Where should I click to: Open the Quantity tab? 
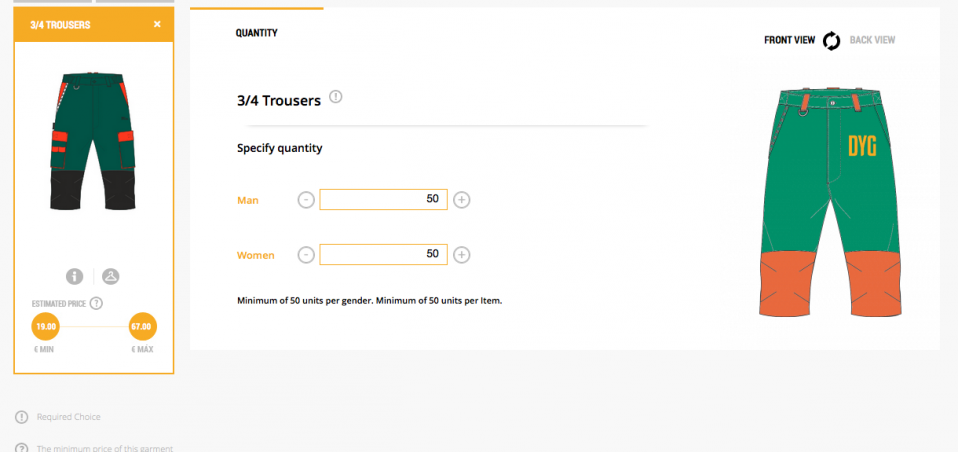coord(257,33)
